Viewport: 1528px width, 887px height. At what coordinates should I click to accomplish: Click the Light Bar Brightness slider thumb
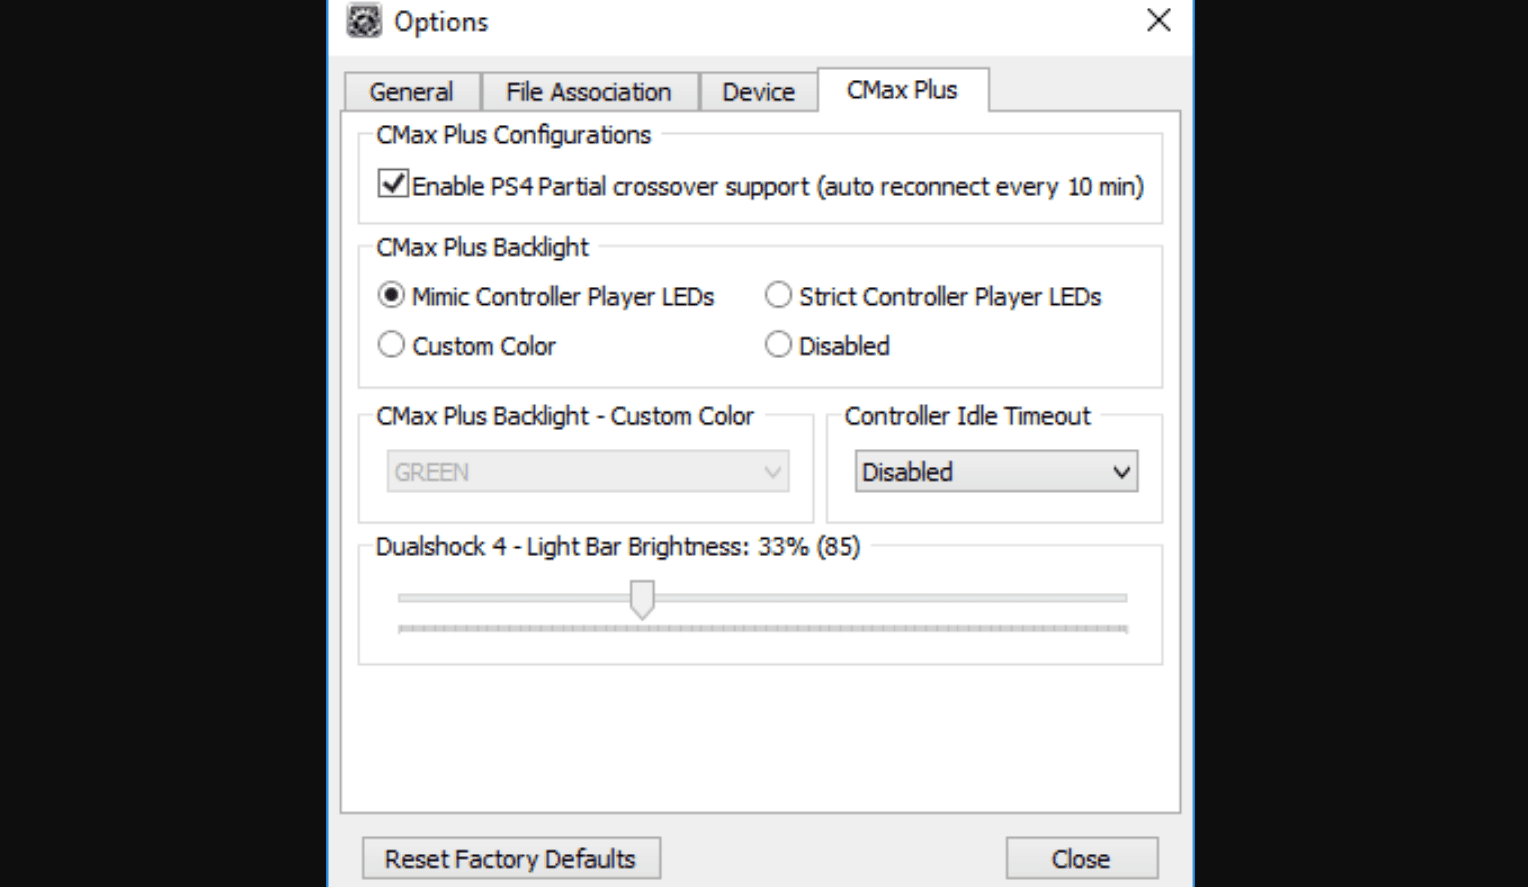pos(642,599)
